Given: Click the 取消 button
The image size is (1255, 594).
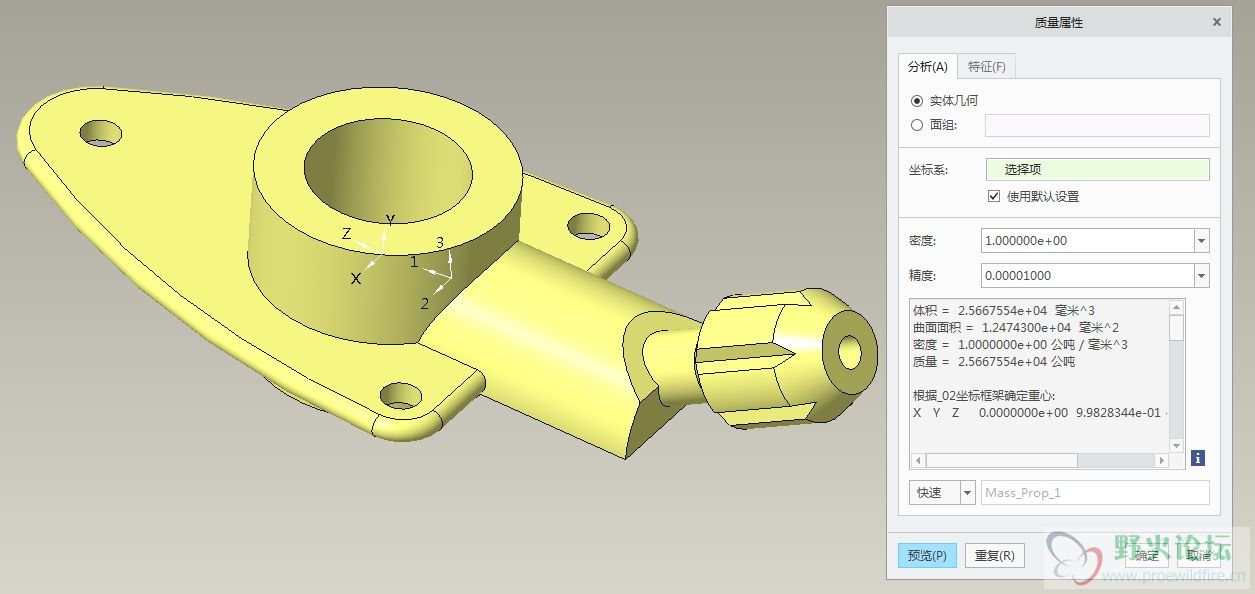Looking at the screenshot, I should click(x=1198, y=555).
